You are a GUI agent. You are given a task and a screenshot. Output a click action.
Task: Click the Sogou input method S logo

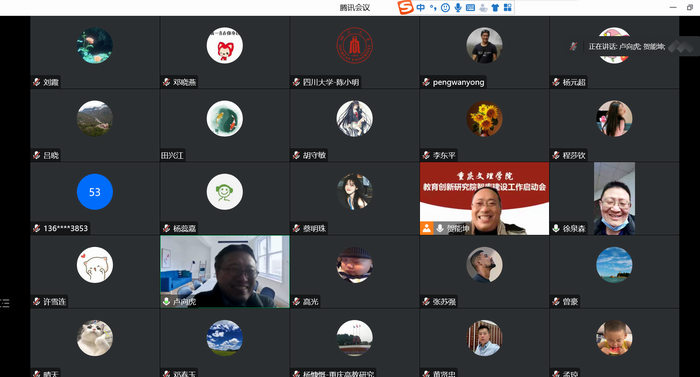(x=405, y=7)
